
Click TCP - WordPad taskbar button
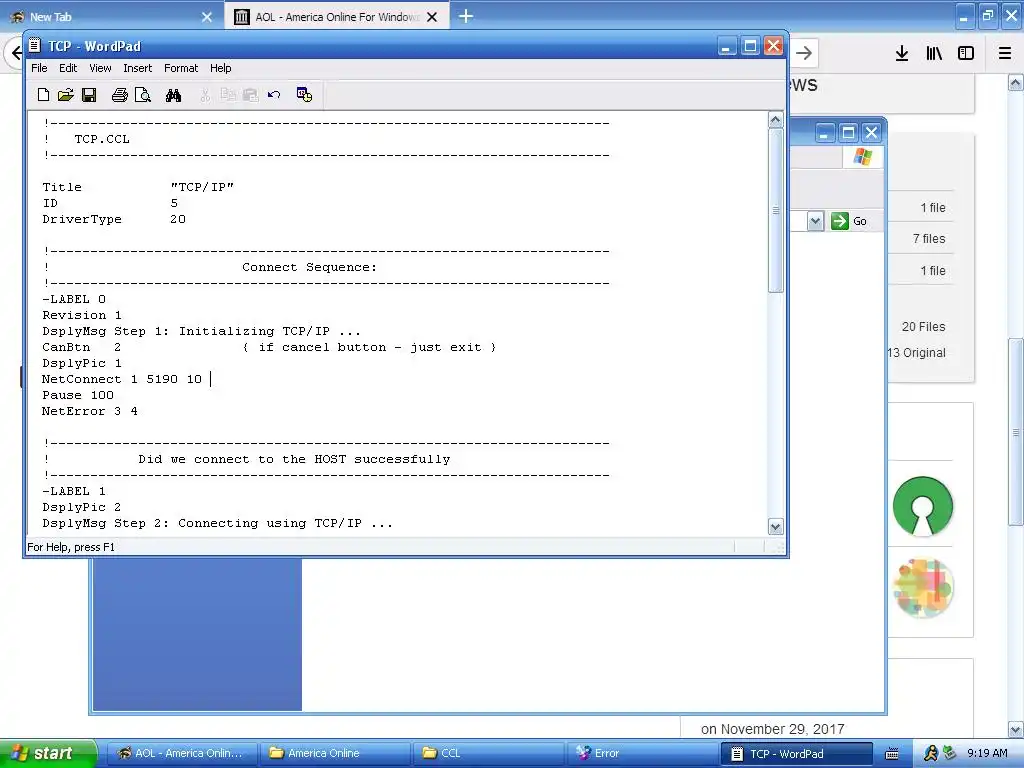click(796, 754)
